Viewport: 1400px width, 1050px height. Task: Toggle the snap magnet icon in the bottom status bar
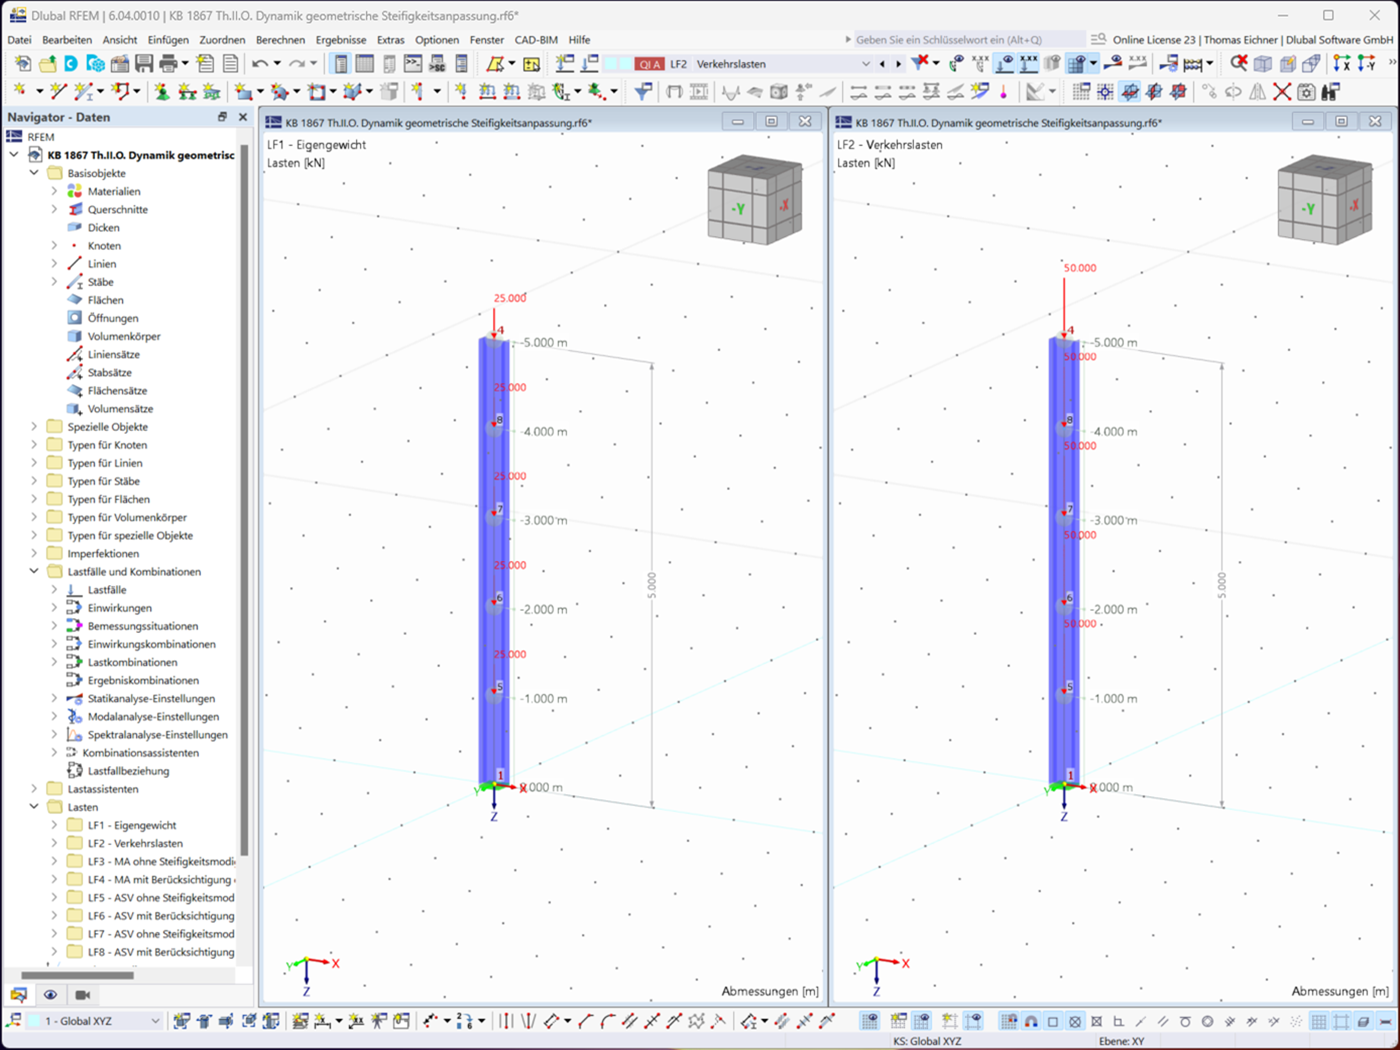click(x=1031, y=1021)
